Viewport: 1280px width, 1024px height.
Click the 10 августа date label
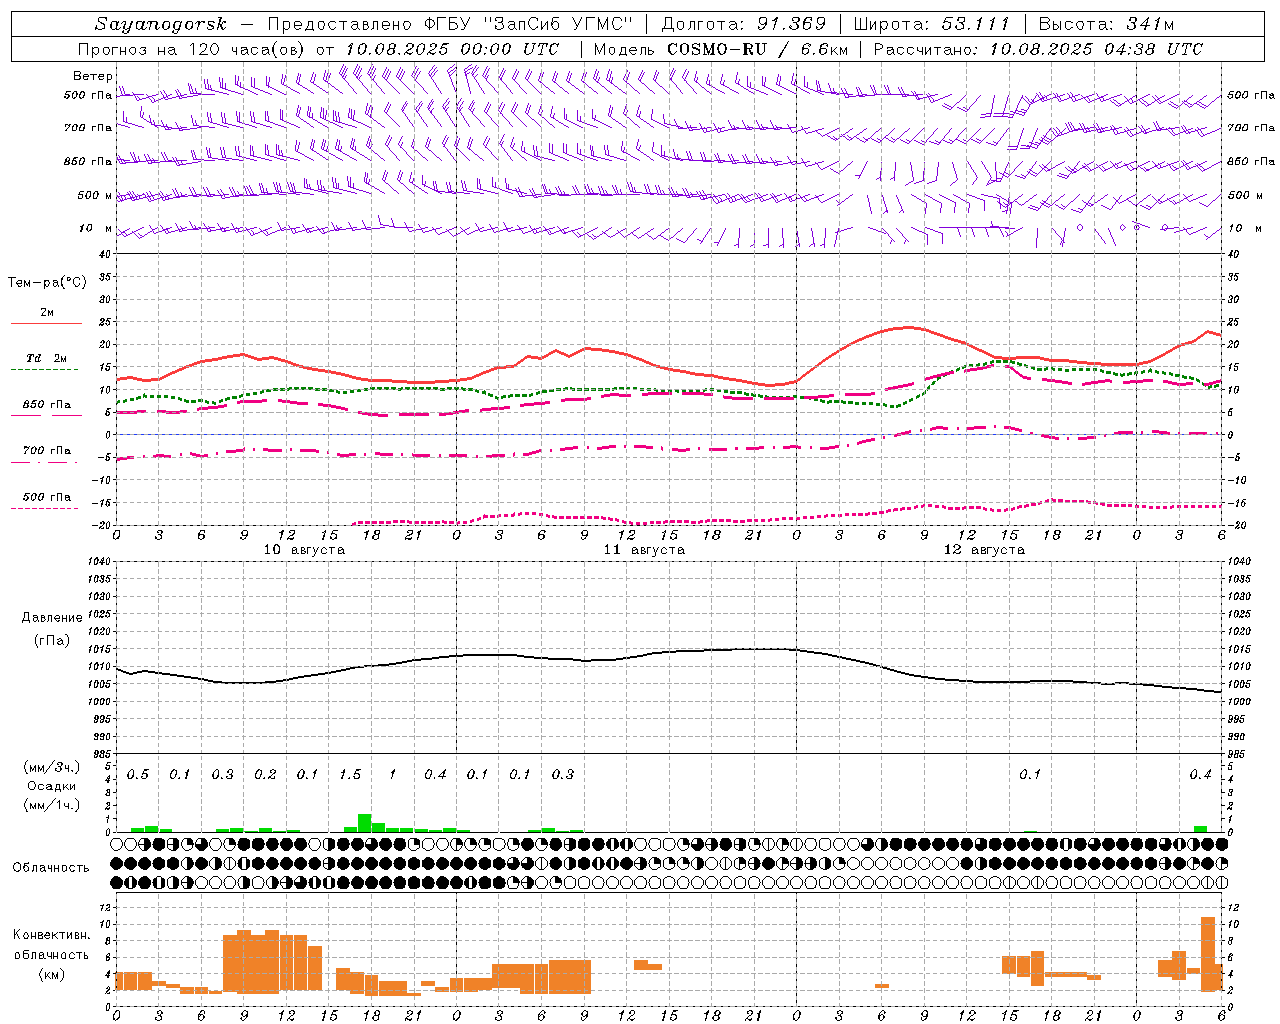point(304,550)
